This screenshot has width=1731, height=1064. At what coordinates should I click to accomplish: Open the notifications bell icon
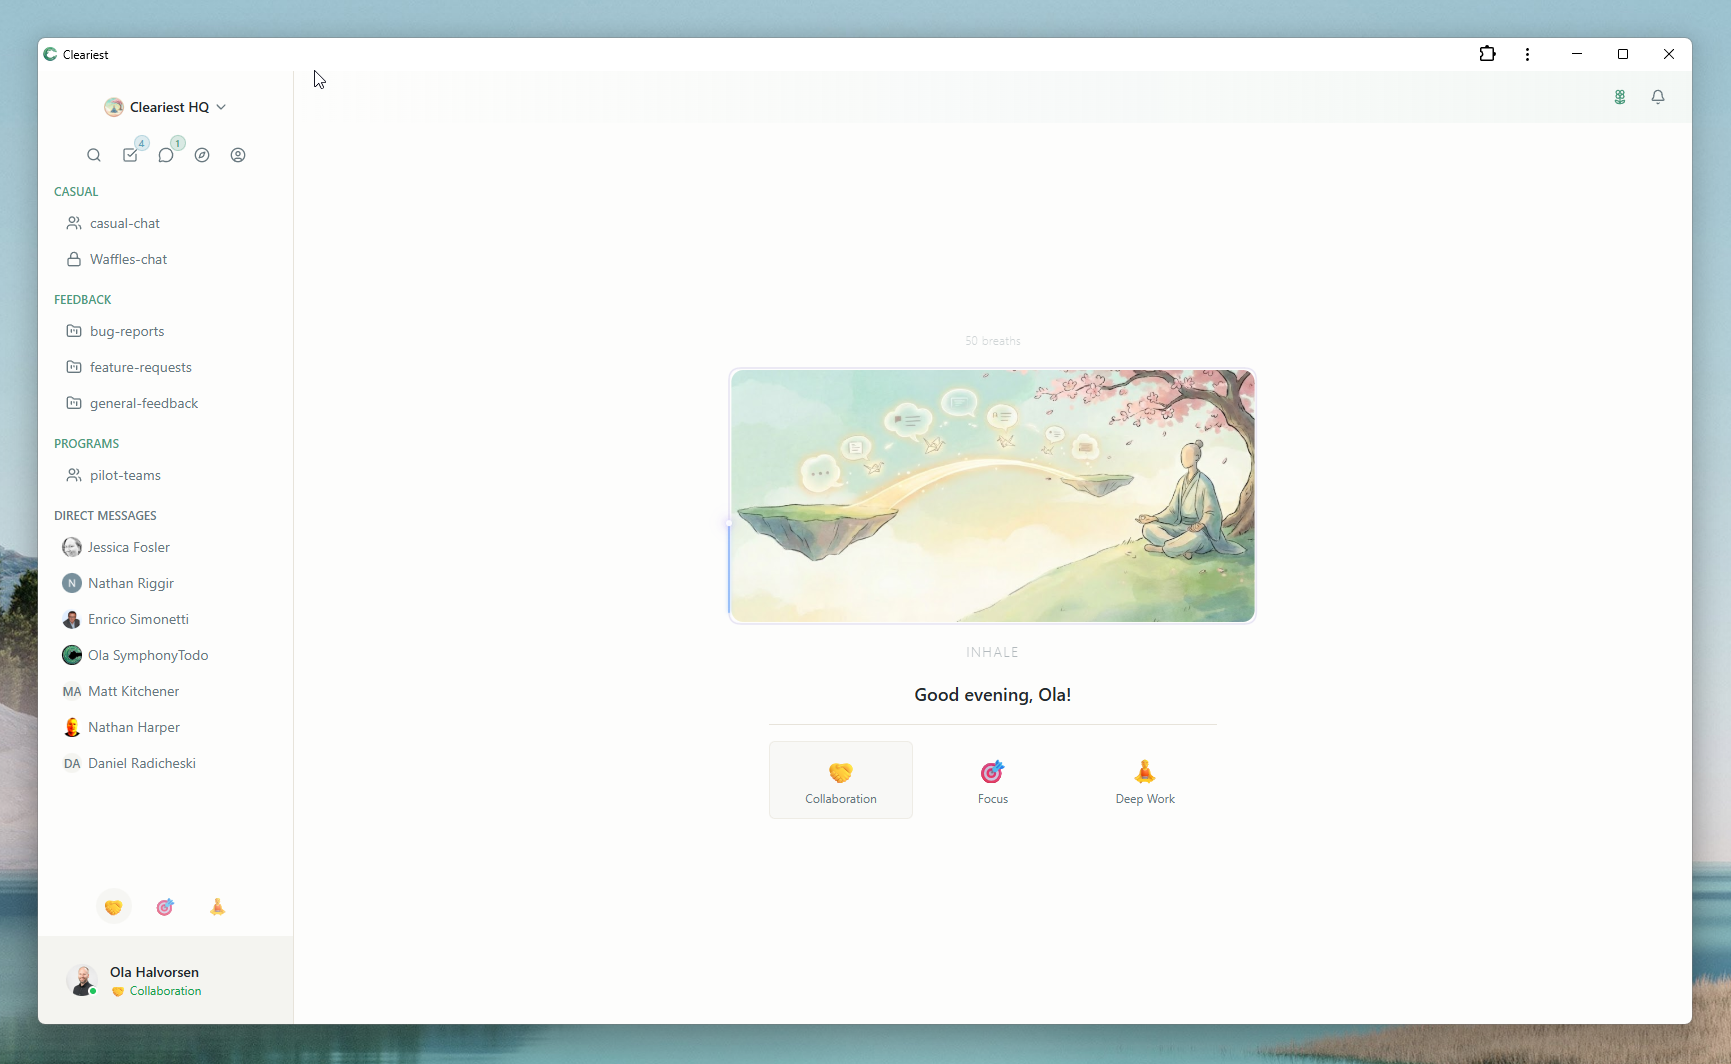coord(1658,97)
